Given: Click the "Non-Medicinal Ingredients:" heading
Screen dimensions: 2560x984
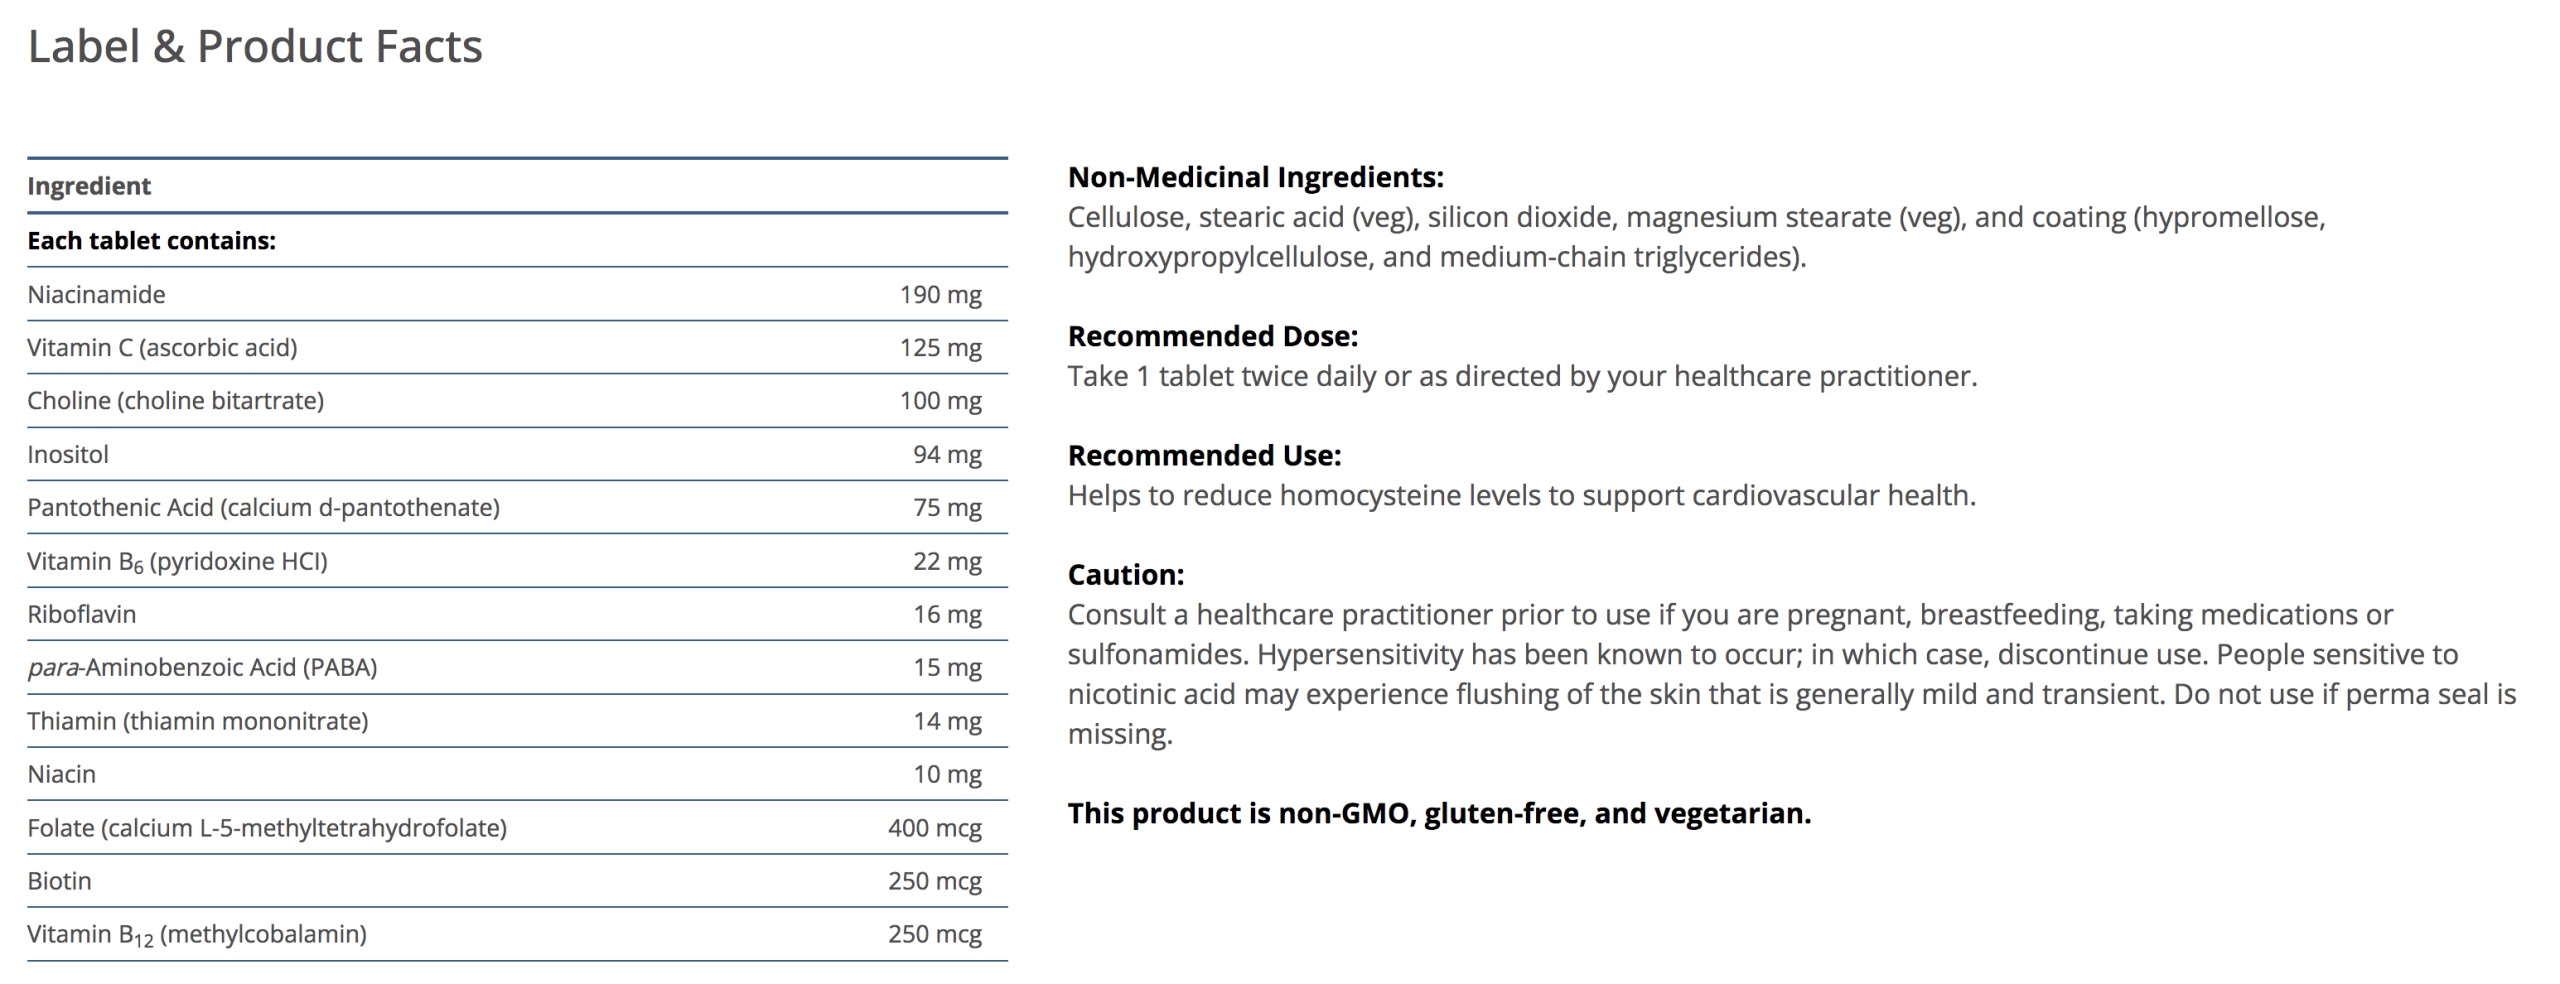Looking at the screenshot, I should (x=1255, y=178).
